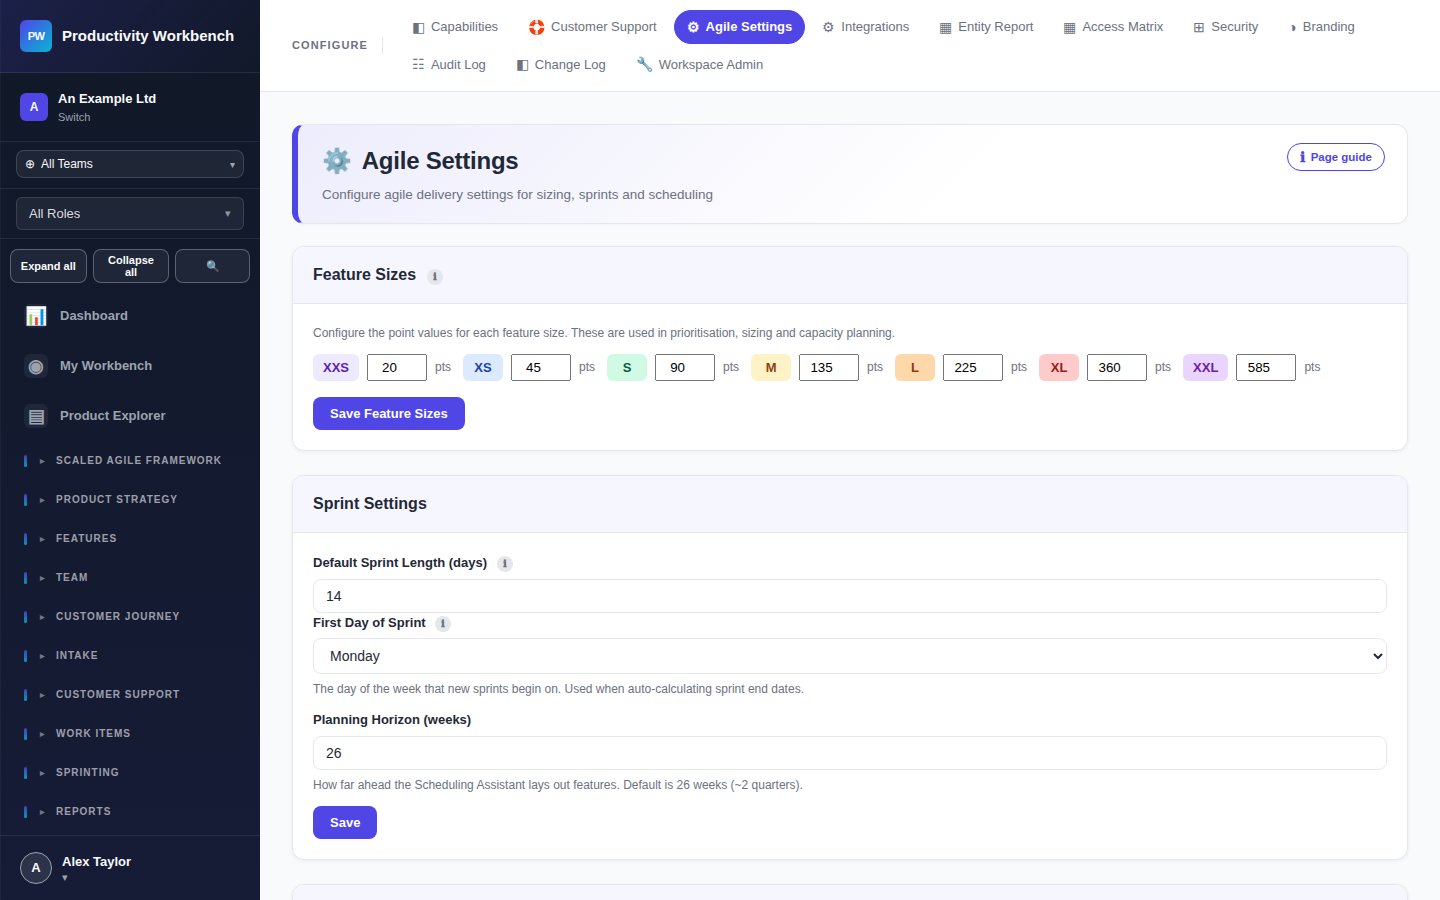
Task: Click the Collapse all button
Action: pyautogui.click(x=131, y=266)
